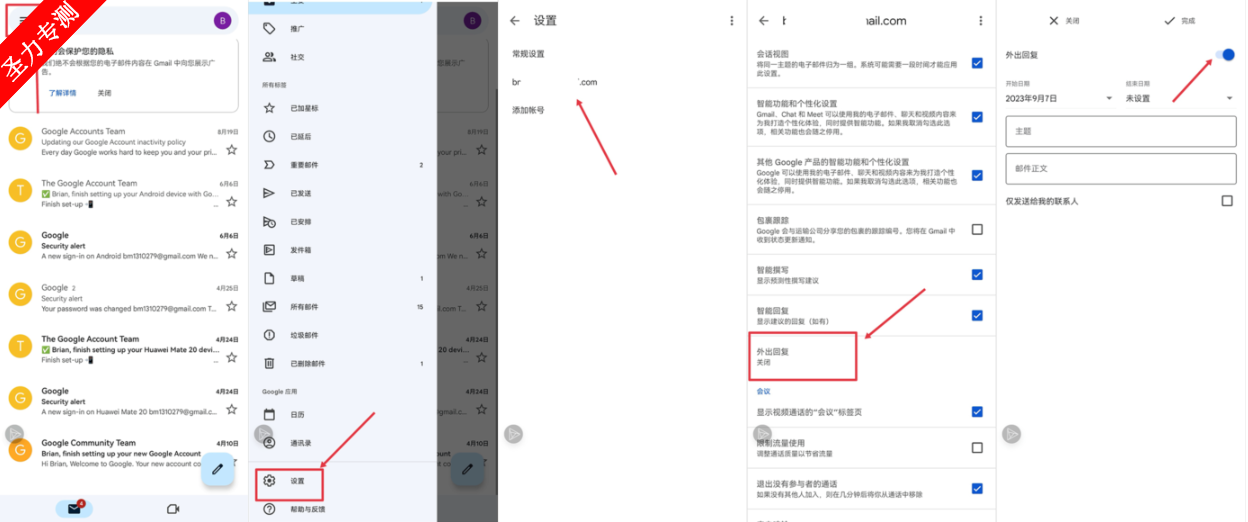Screen dimensions: 1248x522
Task: Open the B profile avatar in inbox
Action: [222, 21]
